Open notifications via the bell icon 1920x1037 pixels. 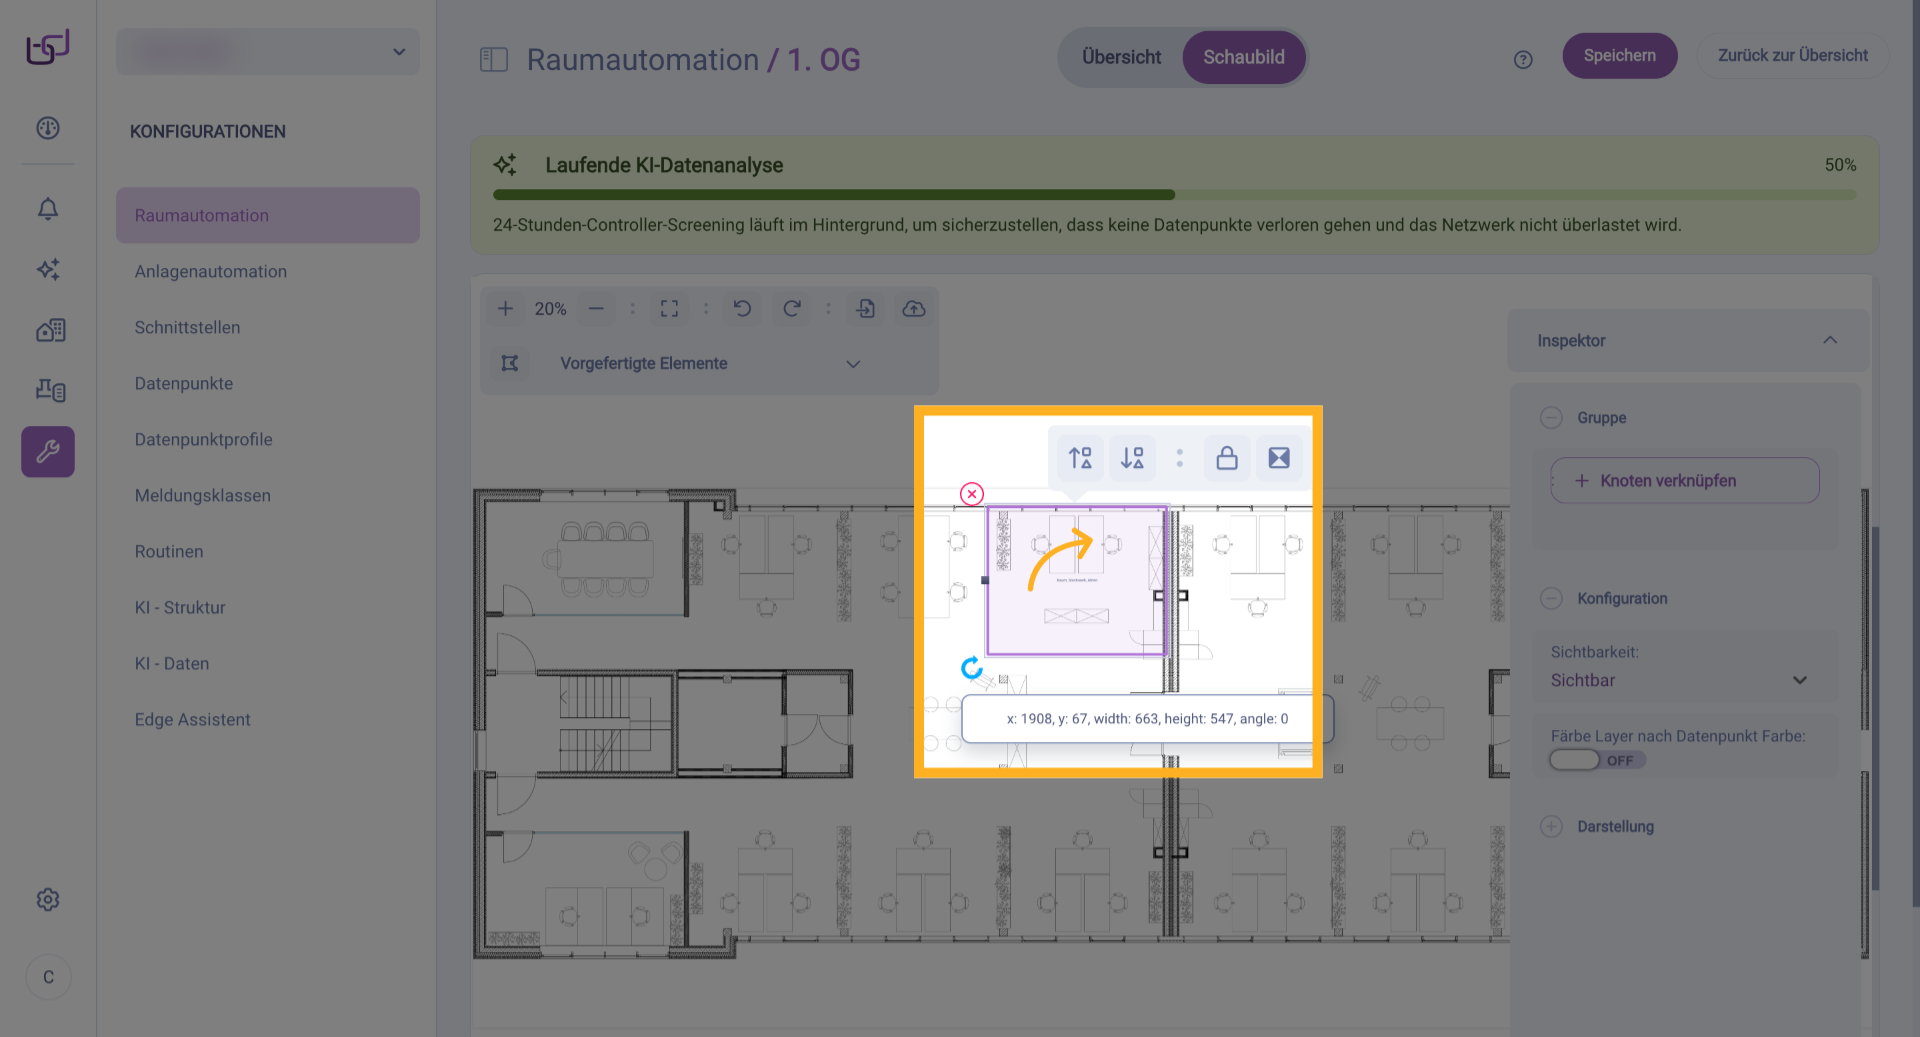point(47,209)
